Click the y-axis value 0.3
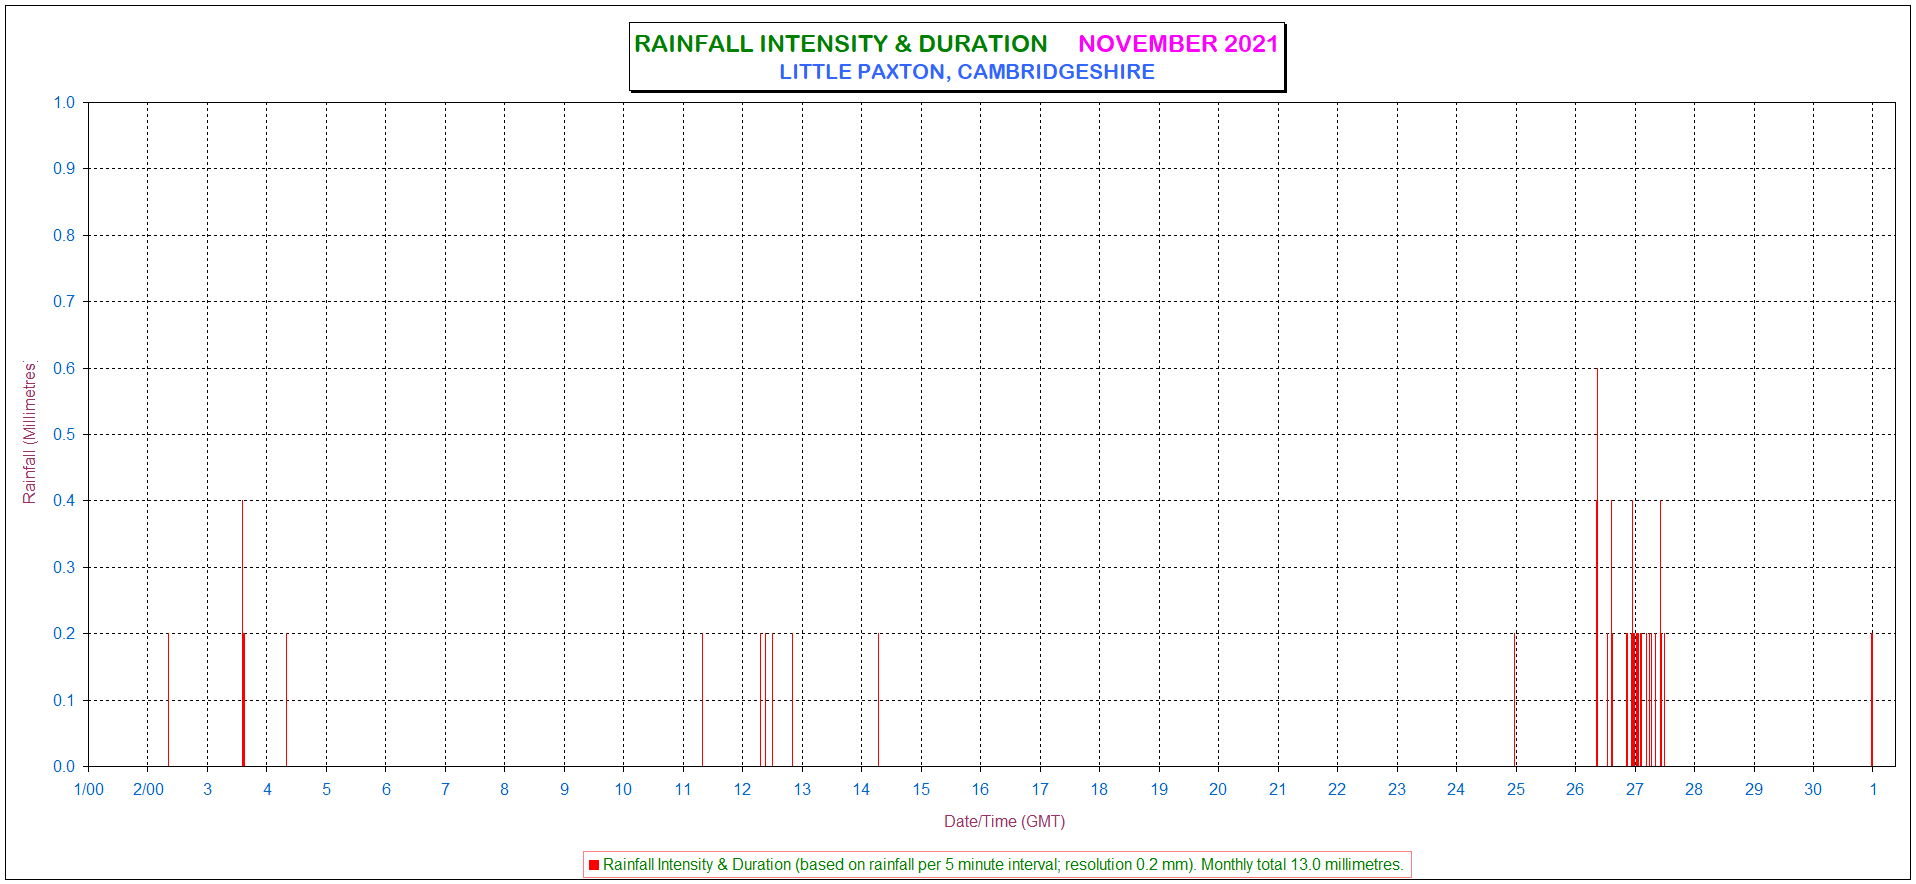 (64, 568)
